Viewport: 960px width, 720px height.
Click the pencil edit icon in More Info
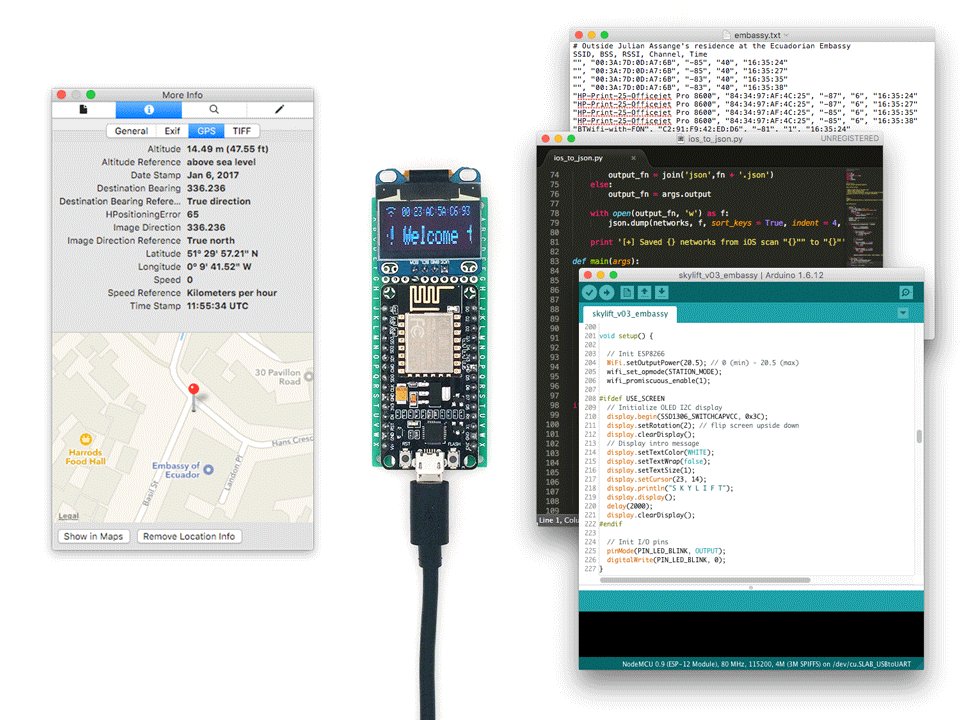point(279,110)
